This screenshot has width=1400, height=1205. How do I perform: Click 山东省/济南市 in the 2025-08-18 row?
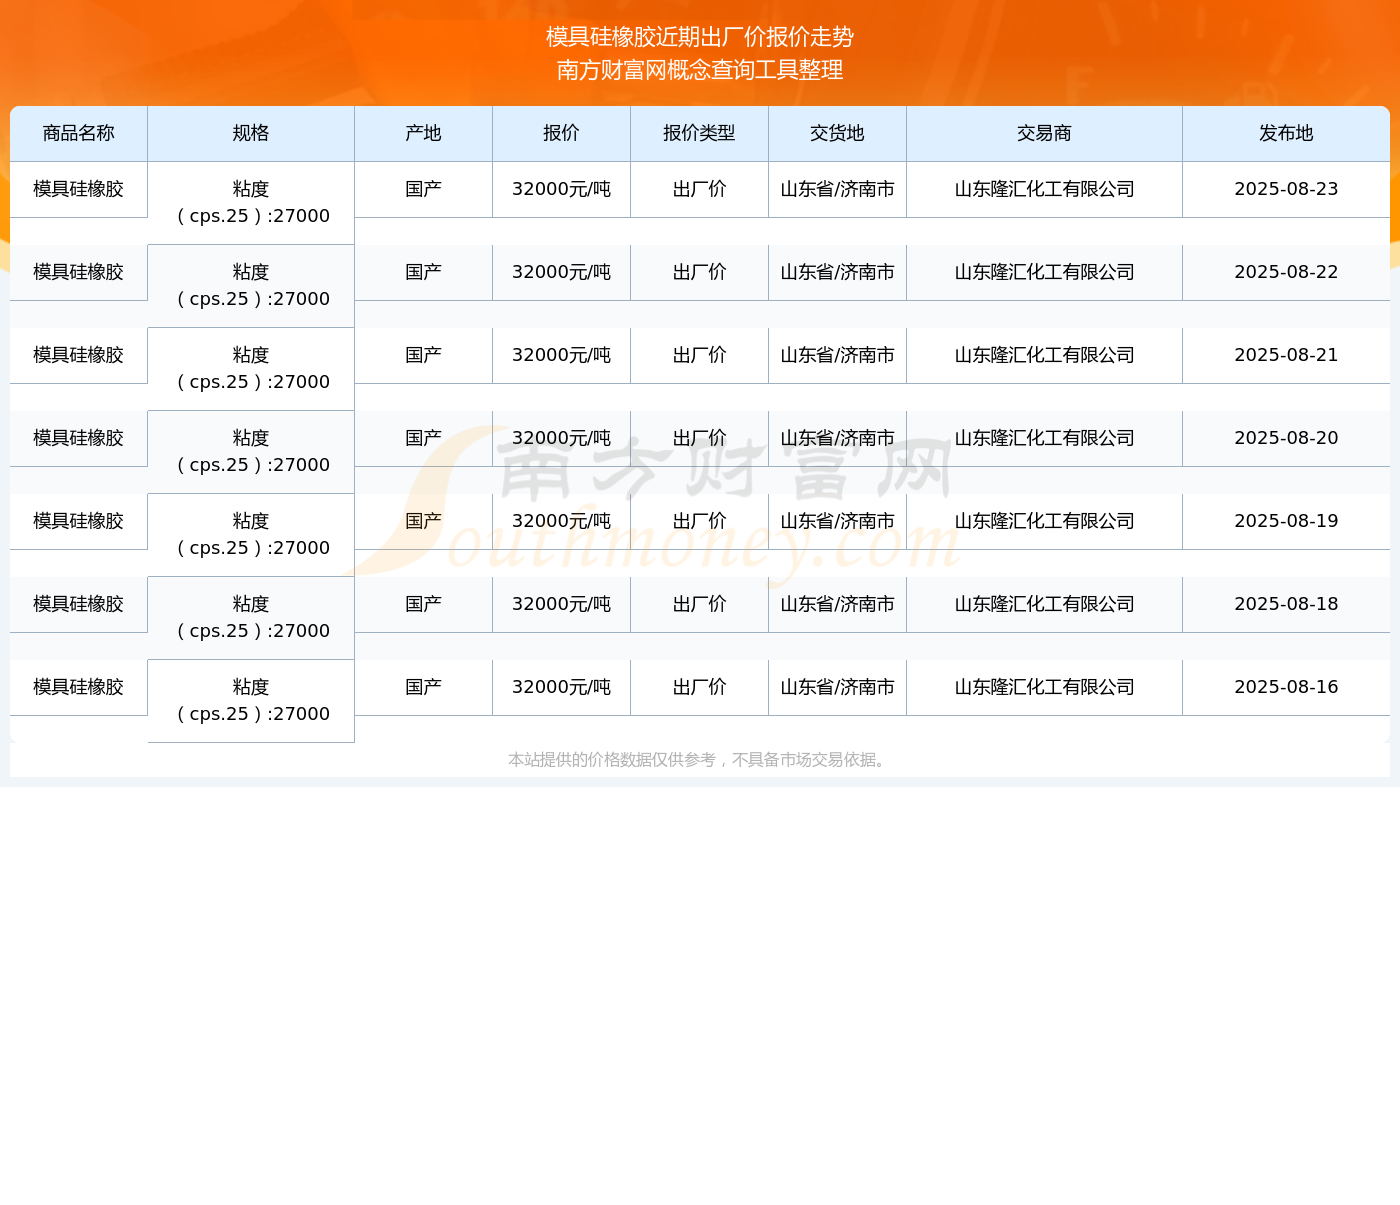tap(838, 604)
